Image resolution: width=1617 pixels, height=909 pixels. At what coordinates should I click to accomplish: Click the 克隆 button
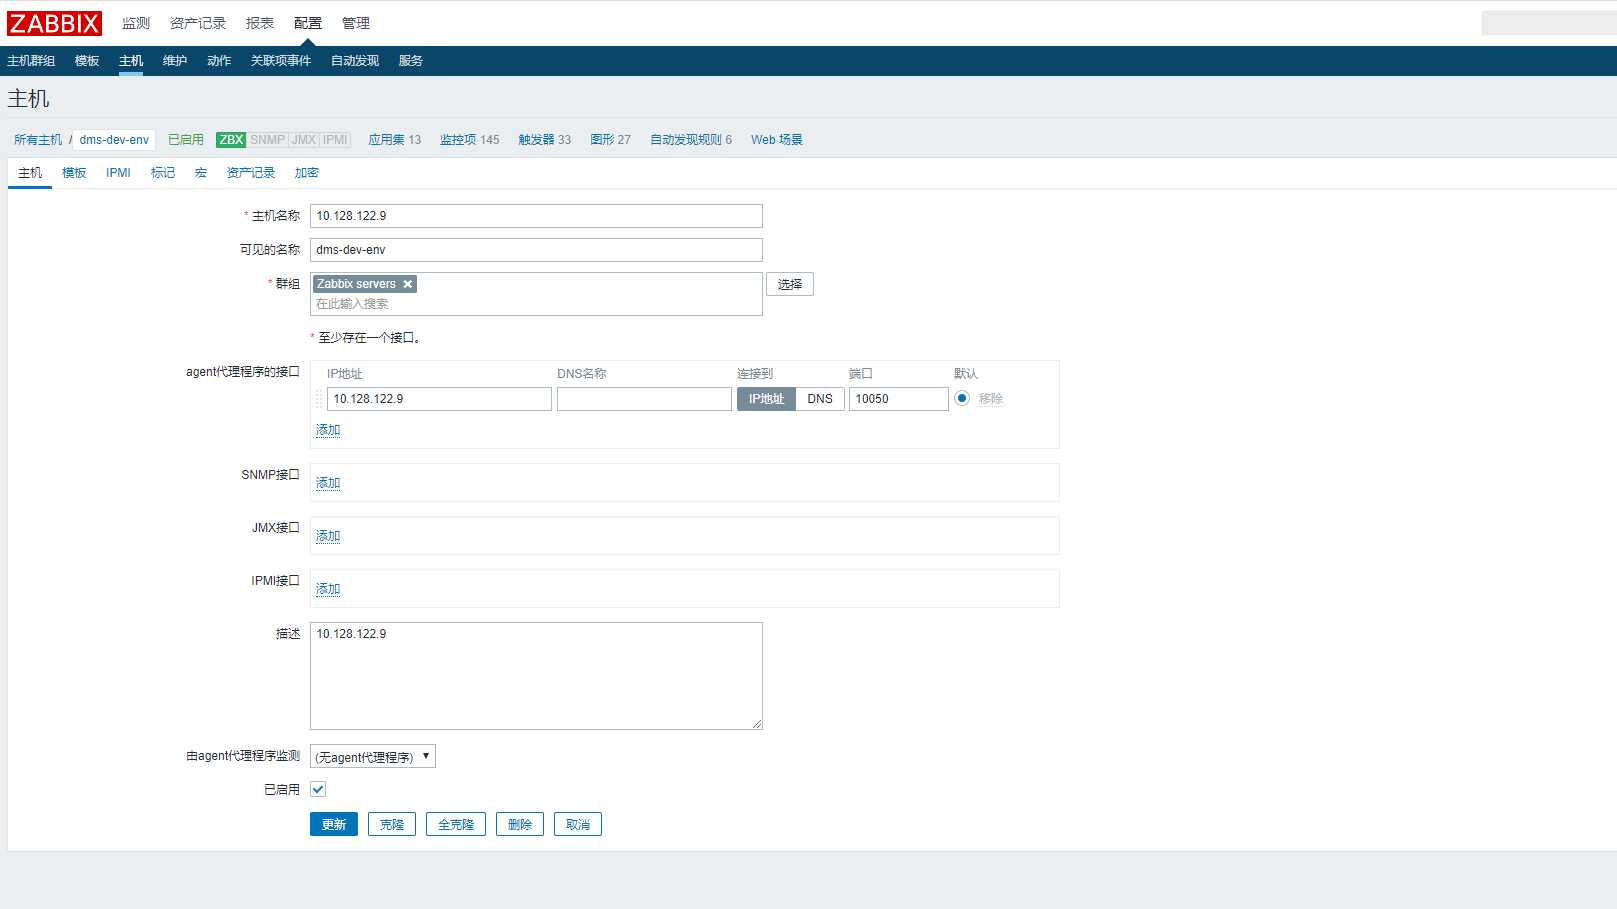coord(392,824)
